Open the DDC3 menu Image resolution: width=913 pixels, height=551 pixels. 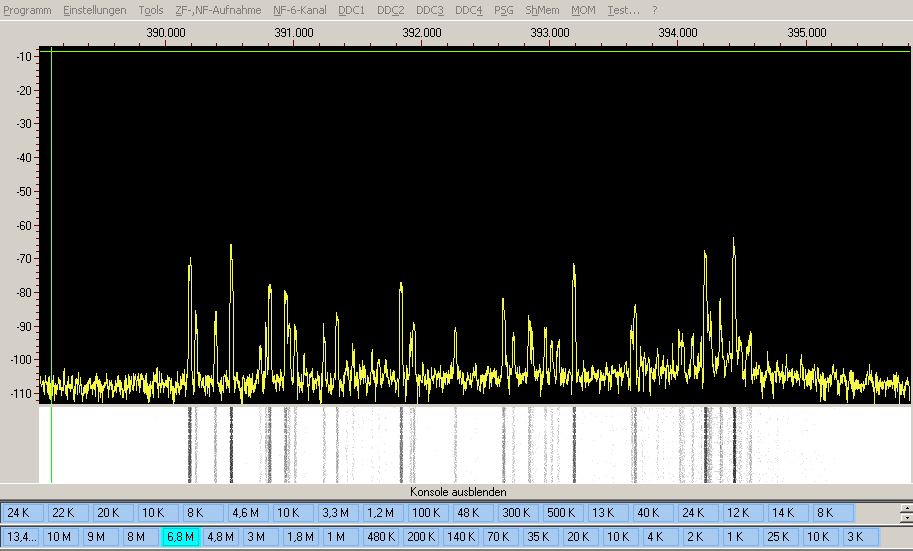(x=430, y=10)
